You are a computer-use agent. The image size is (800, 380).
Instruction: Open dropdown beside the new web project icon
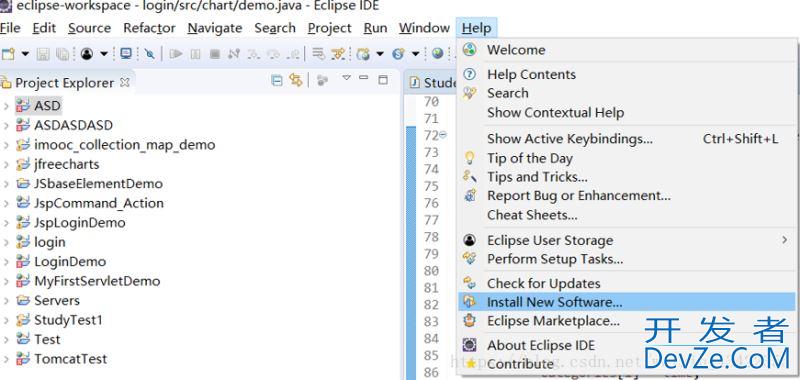380,54
